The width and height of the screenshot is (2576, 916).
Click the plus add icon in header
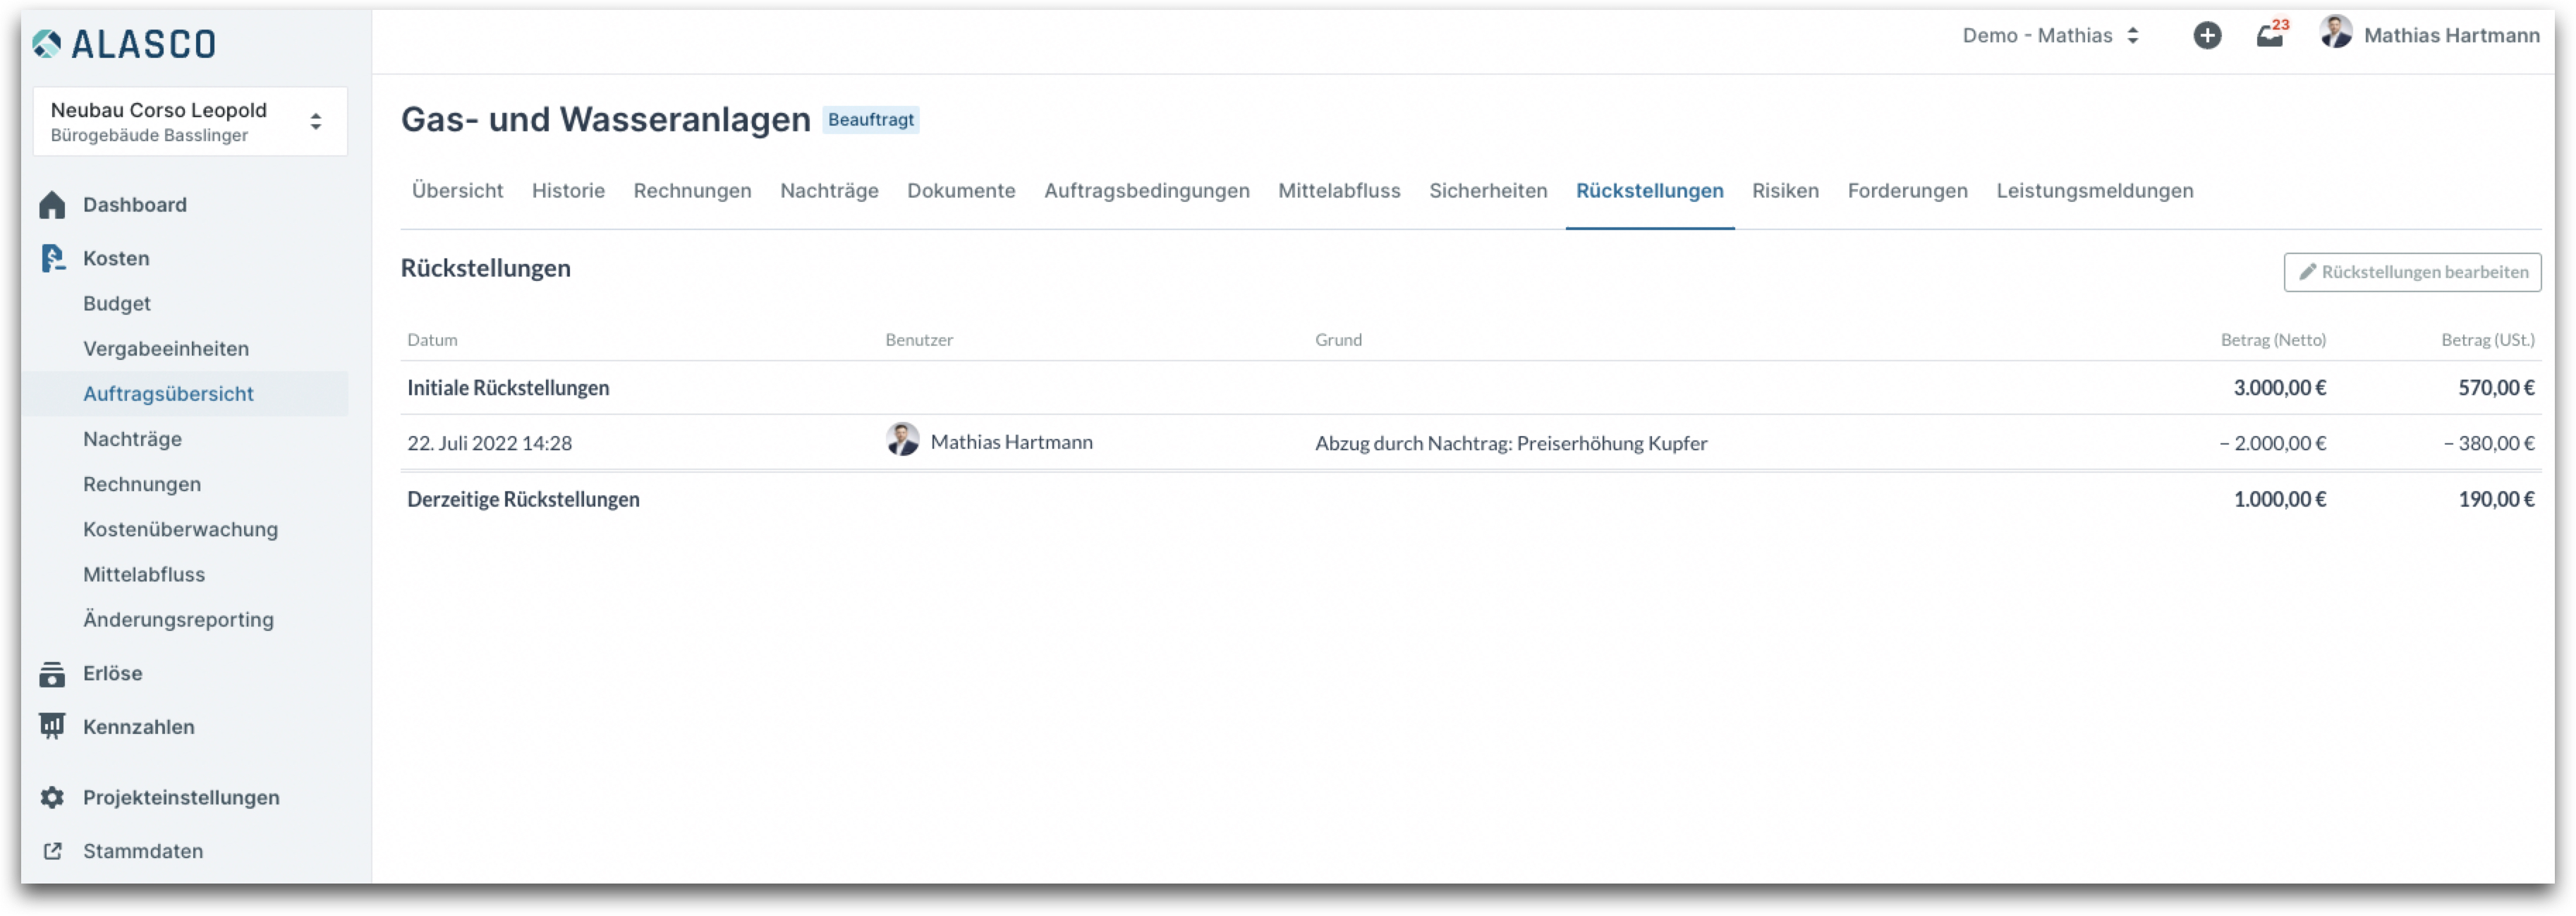pyautogui.click(x=2207, y=35)
